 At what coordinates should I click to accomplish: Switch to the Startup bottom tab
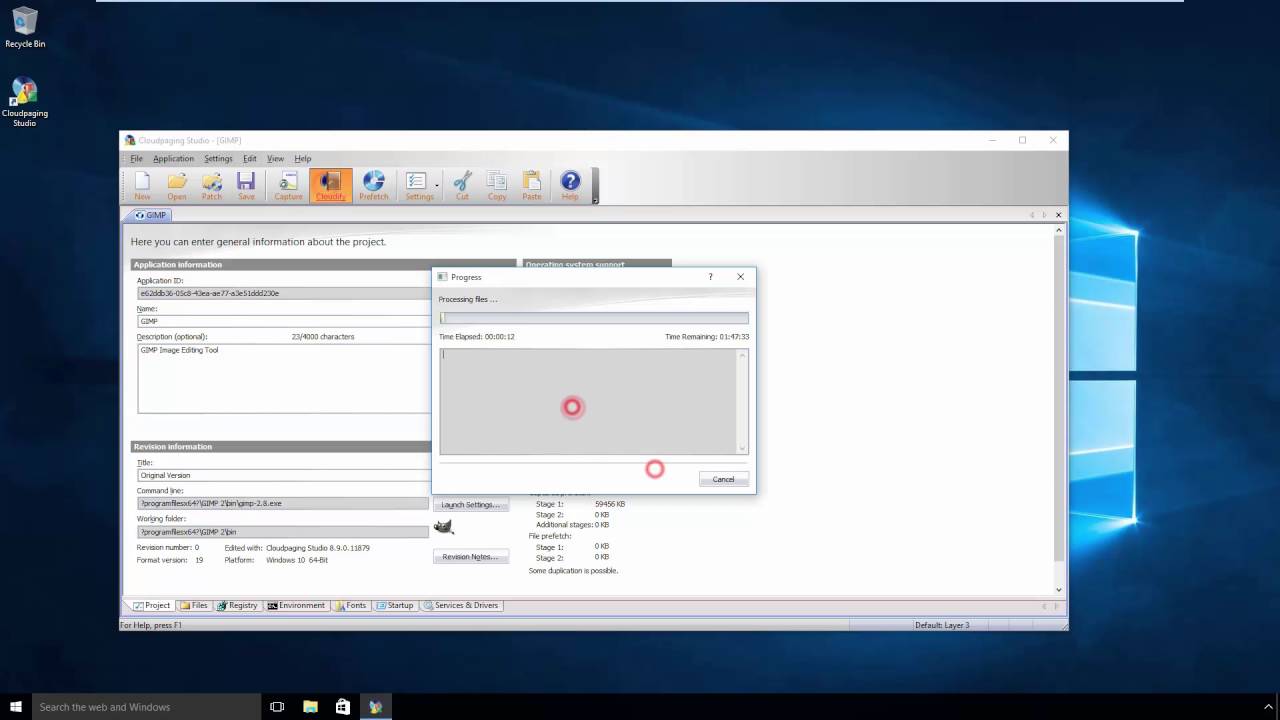[395, 605]
